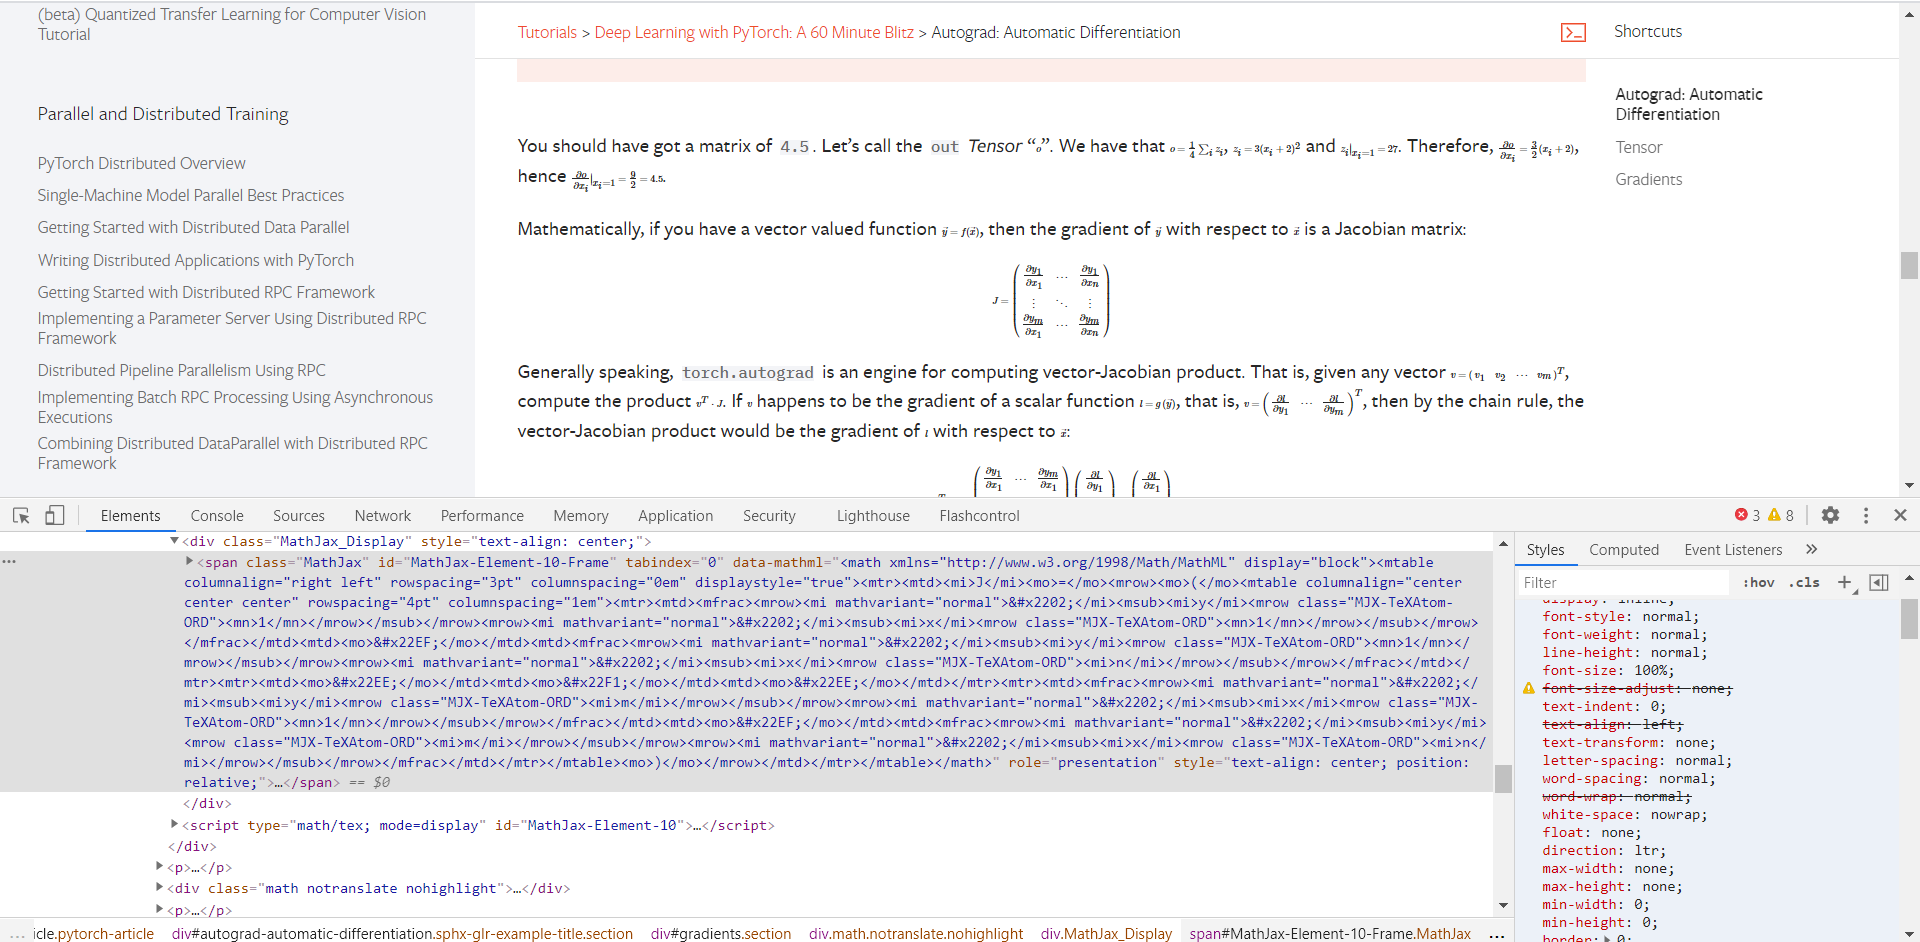Click the yellow warning count indicator
The height and width of the screenshot is (942, 1920).
pos(1781,515)
